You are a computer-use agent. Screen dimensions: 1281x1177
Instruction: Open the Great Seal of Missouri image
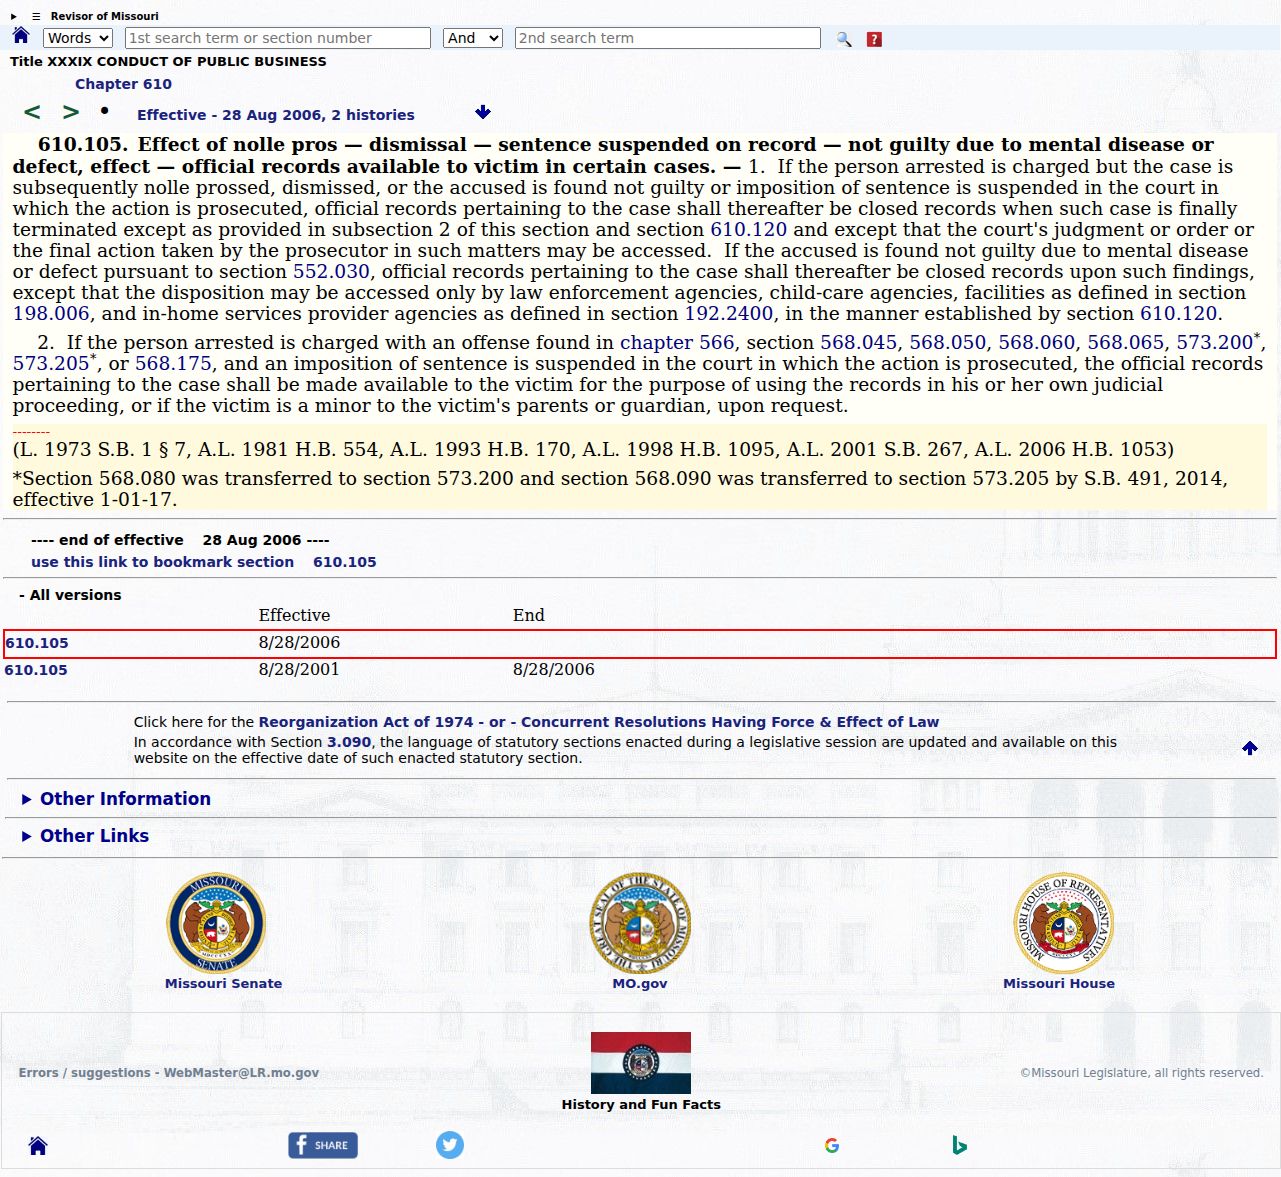pos(640,922)
